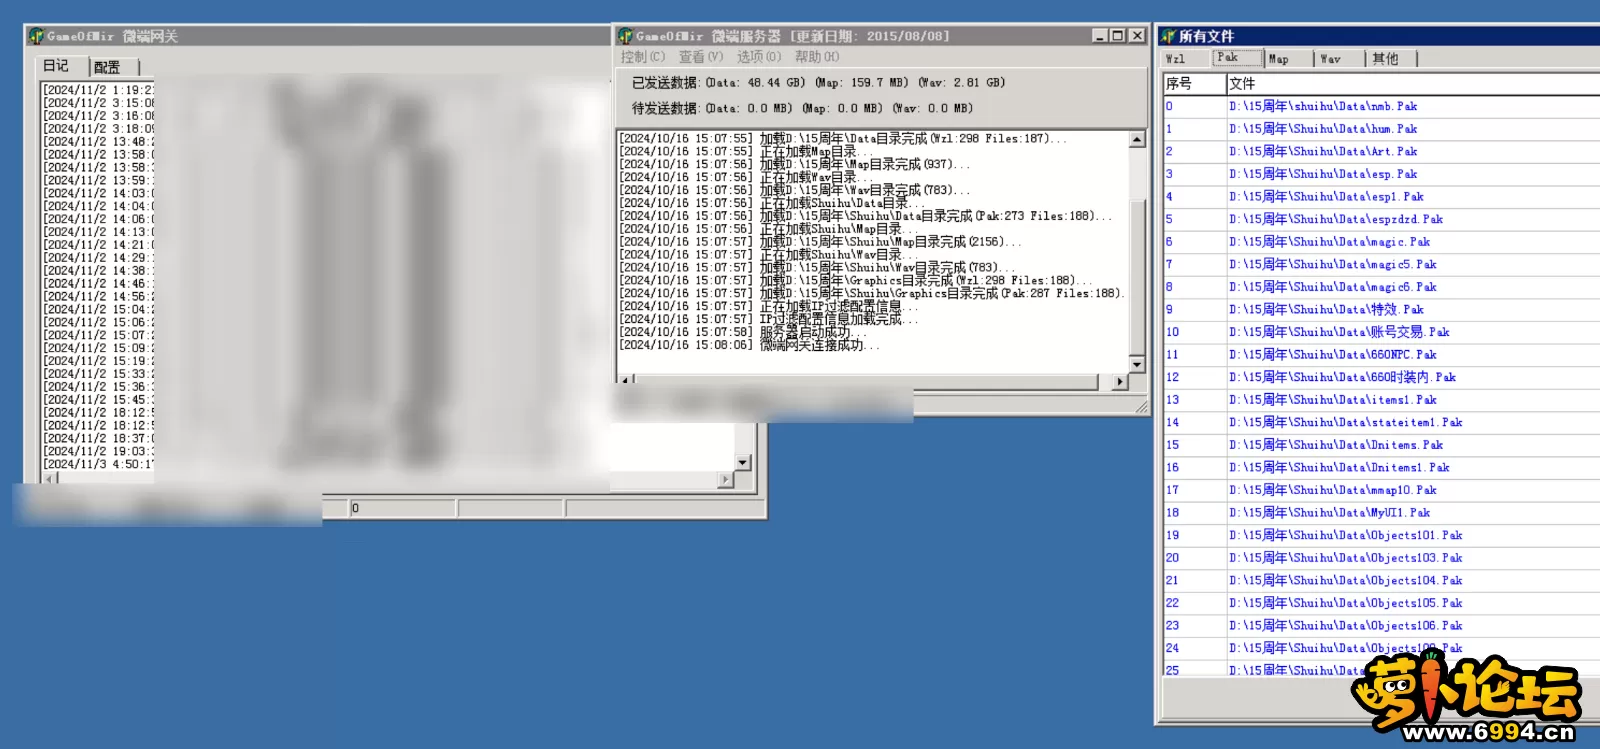This screenshot has width=1600, height=749.
Task: Click 已发送数据 statistics line
Action: click(x=818, y=83)
